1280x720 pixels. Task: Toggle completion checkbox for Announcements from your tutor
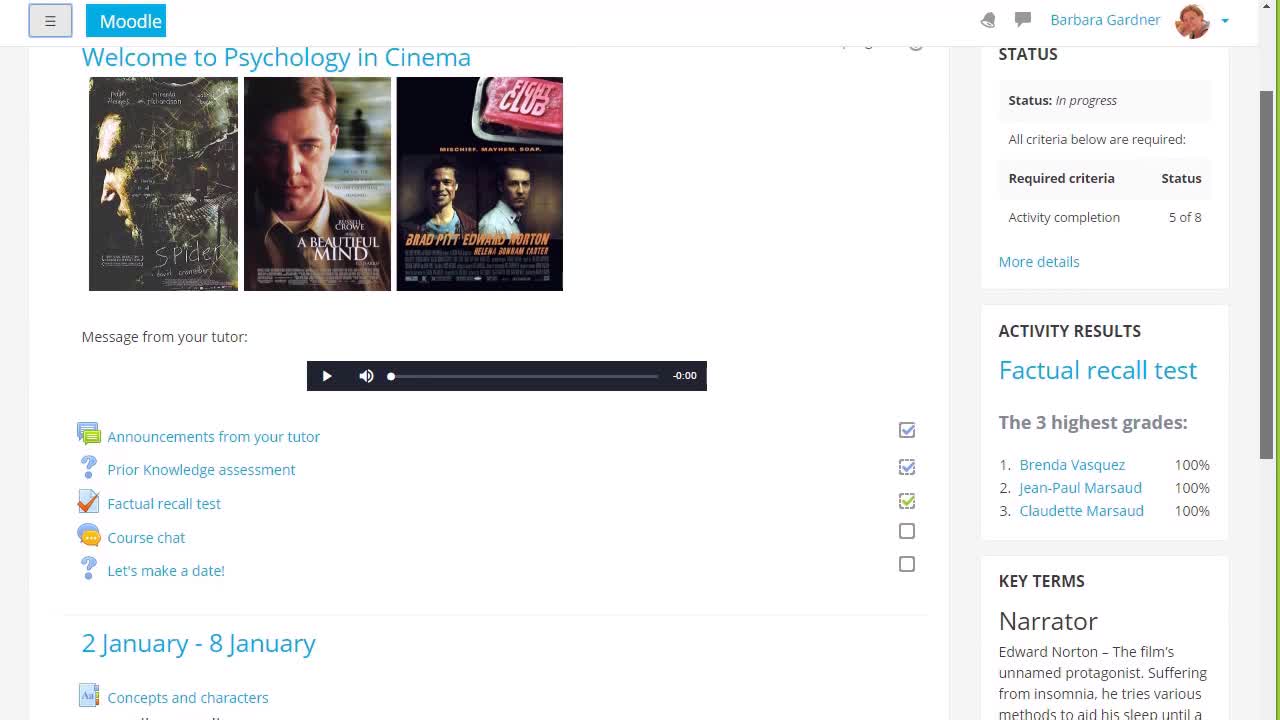[x=907, y=430]
